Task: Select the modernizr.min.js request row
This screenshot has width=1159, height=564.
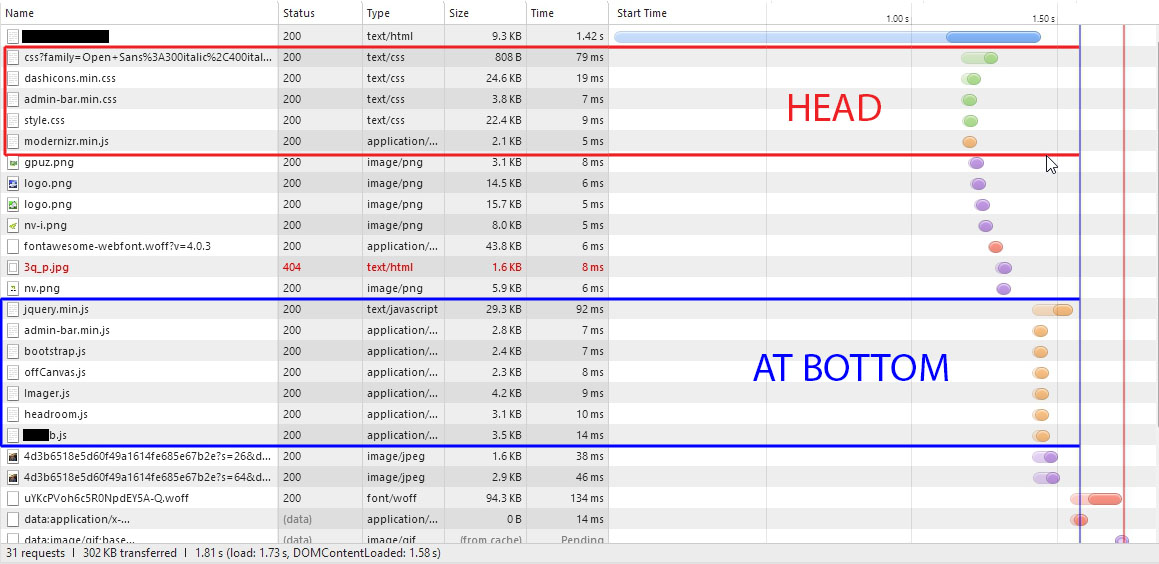Action: tap(66, 141)
